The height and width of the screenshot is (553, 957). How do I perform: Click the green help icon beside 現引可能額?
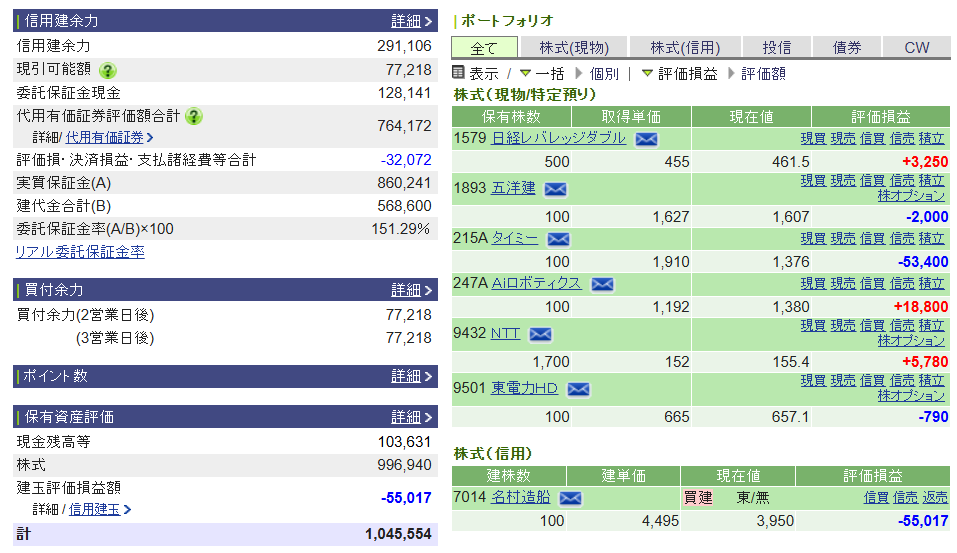pos(108,70)
